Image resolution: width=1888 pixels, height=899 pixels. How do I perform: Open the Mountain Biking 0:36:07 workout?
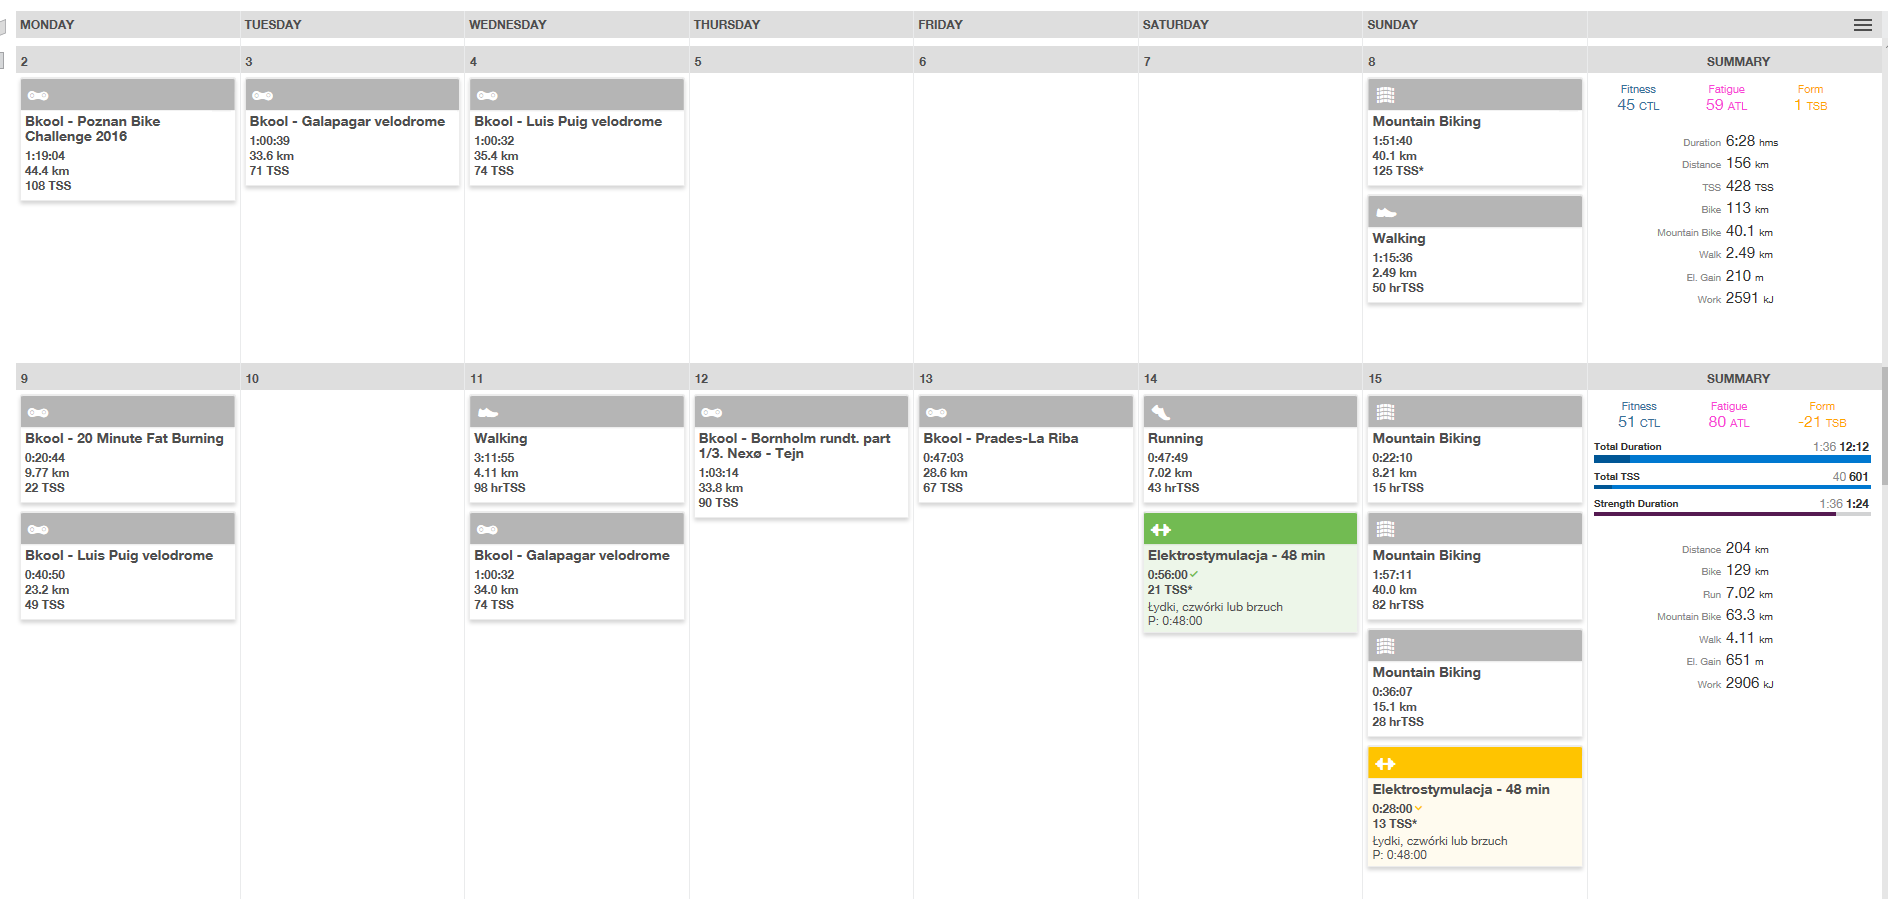pyautogui.click(x=1426, y=673)
